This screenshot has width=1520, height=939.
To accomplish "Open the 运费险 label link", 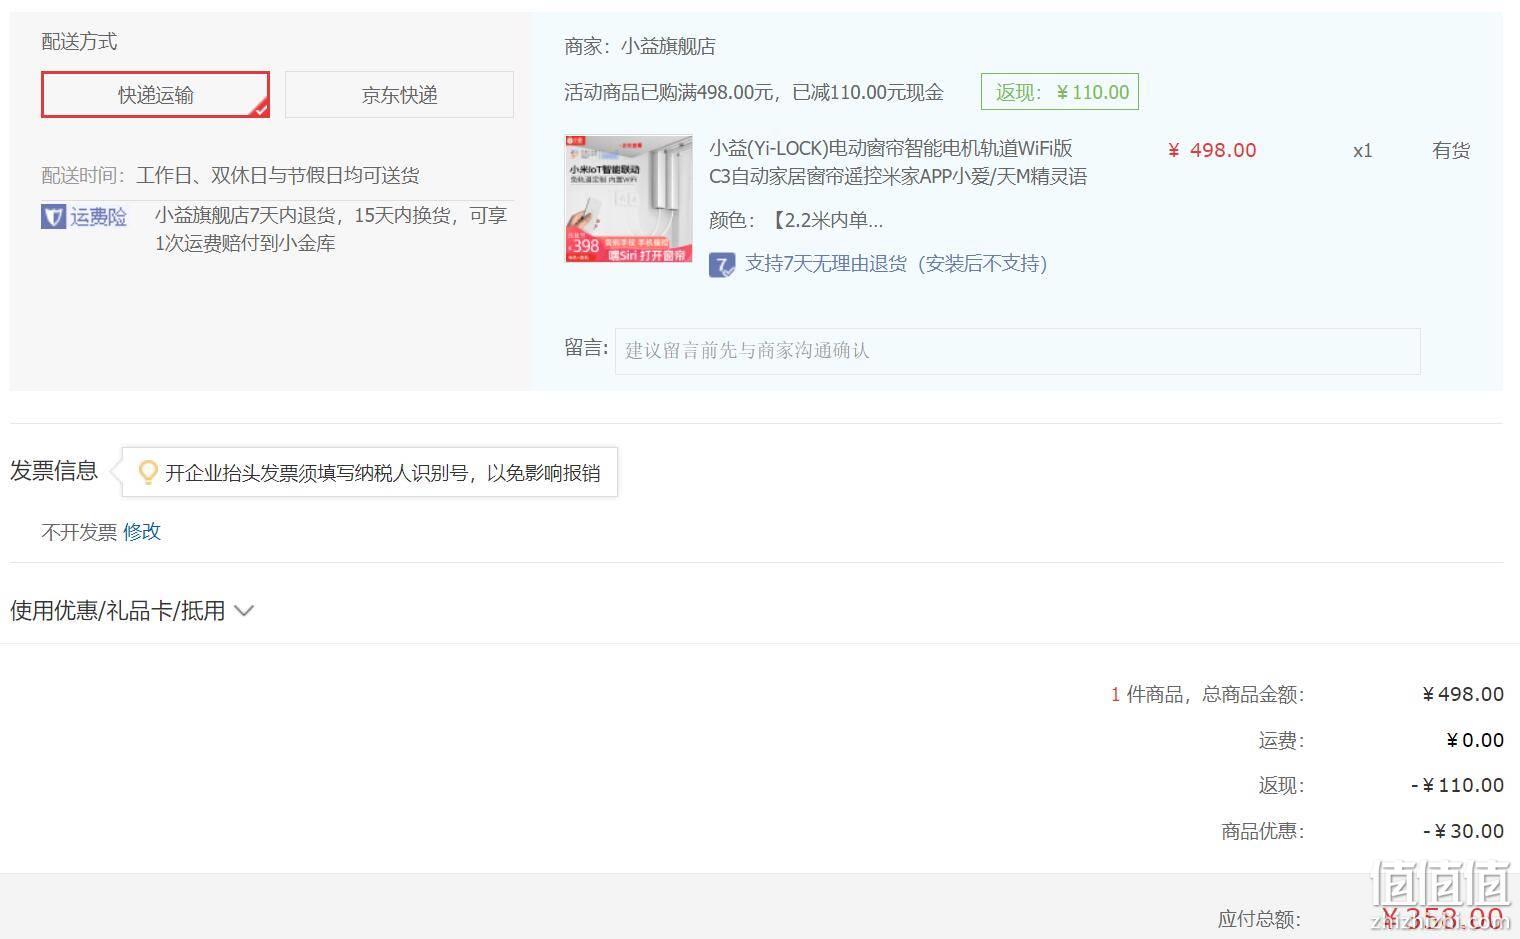I will [98, 217].
